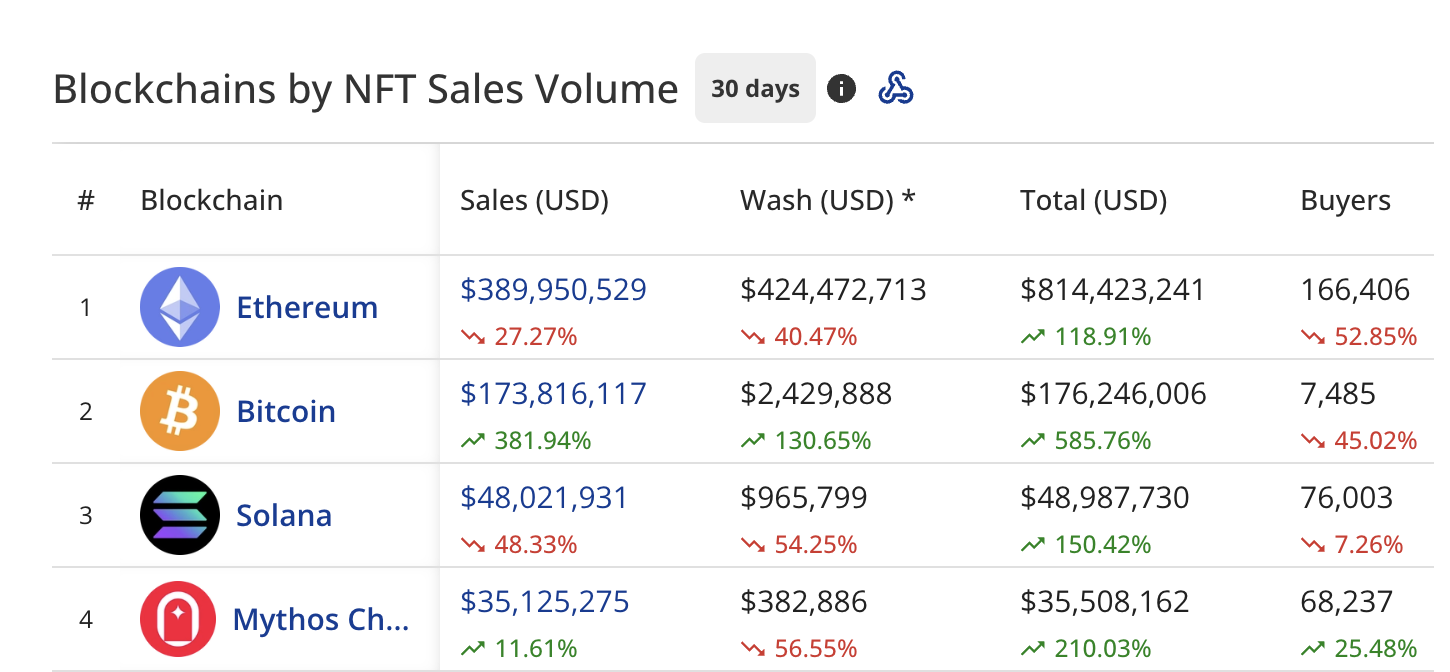This screenshot has height=672, width=1450.
Task: Sort by Blockchain column header
Action: [211, 200]
